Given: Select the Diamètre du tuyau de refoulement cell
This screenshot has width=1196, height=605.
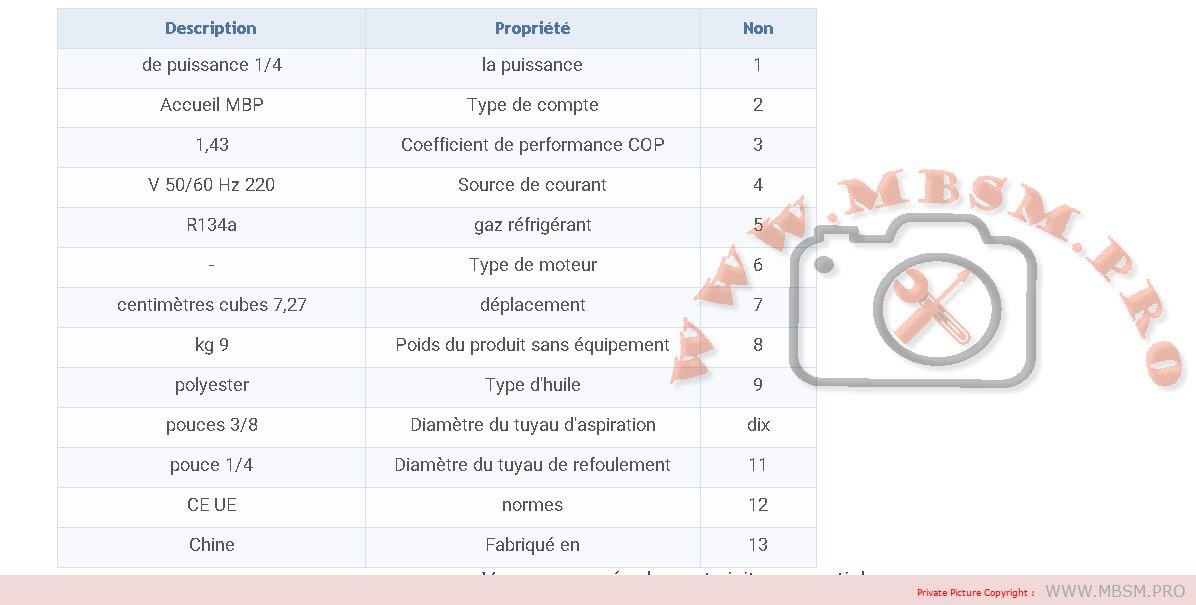Looking at the screenshot, I should tap(532, 465).
